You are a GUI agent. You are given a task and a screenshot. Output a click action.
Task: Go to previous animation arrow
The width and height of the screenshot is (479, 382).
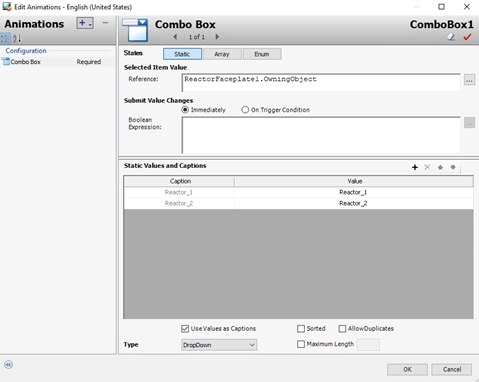(175, 37)
